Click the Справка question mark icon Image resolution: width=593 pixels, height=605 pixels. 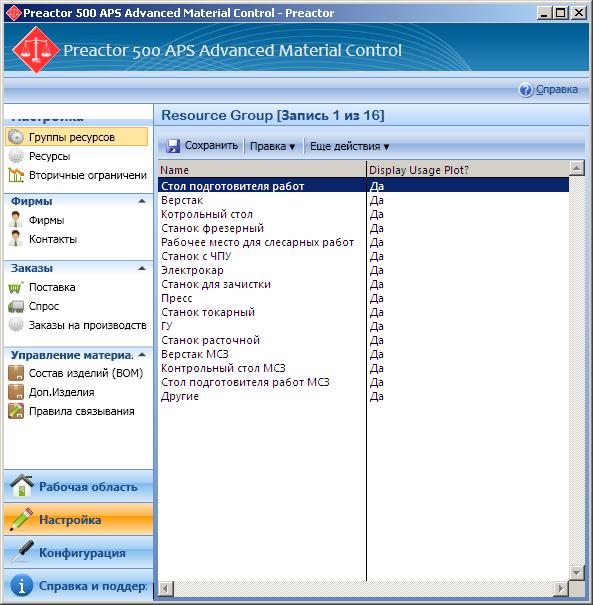(525, 90)
